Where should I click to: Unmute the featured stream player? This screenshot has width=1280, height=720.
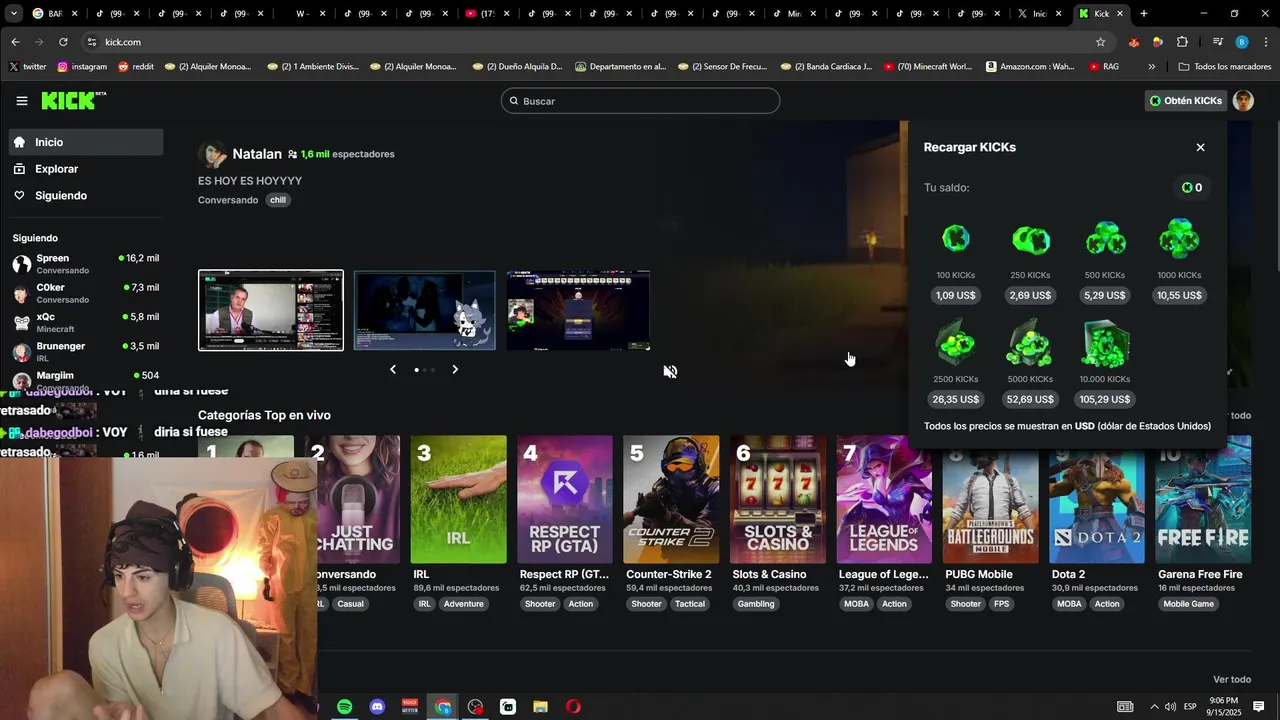point(670,371)
